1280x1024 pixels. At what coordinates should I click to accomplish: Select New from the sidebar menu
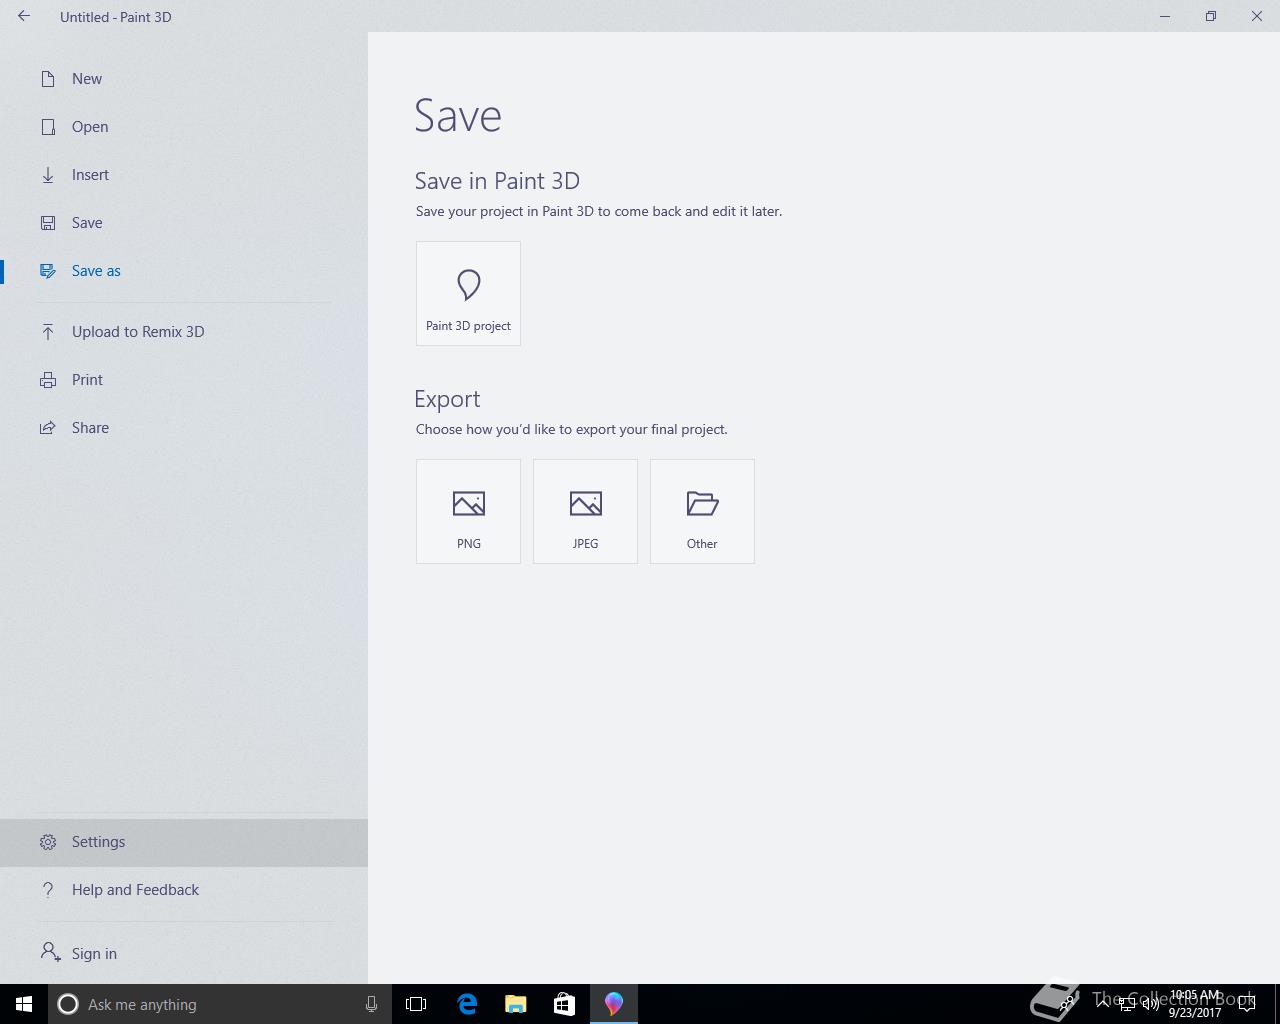coord(184,79)
